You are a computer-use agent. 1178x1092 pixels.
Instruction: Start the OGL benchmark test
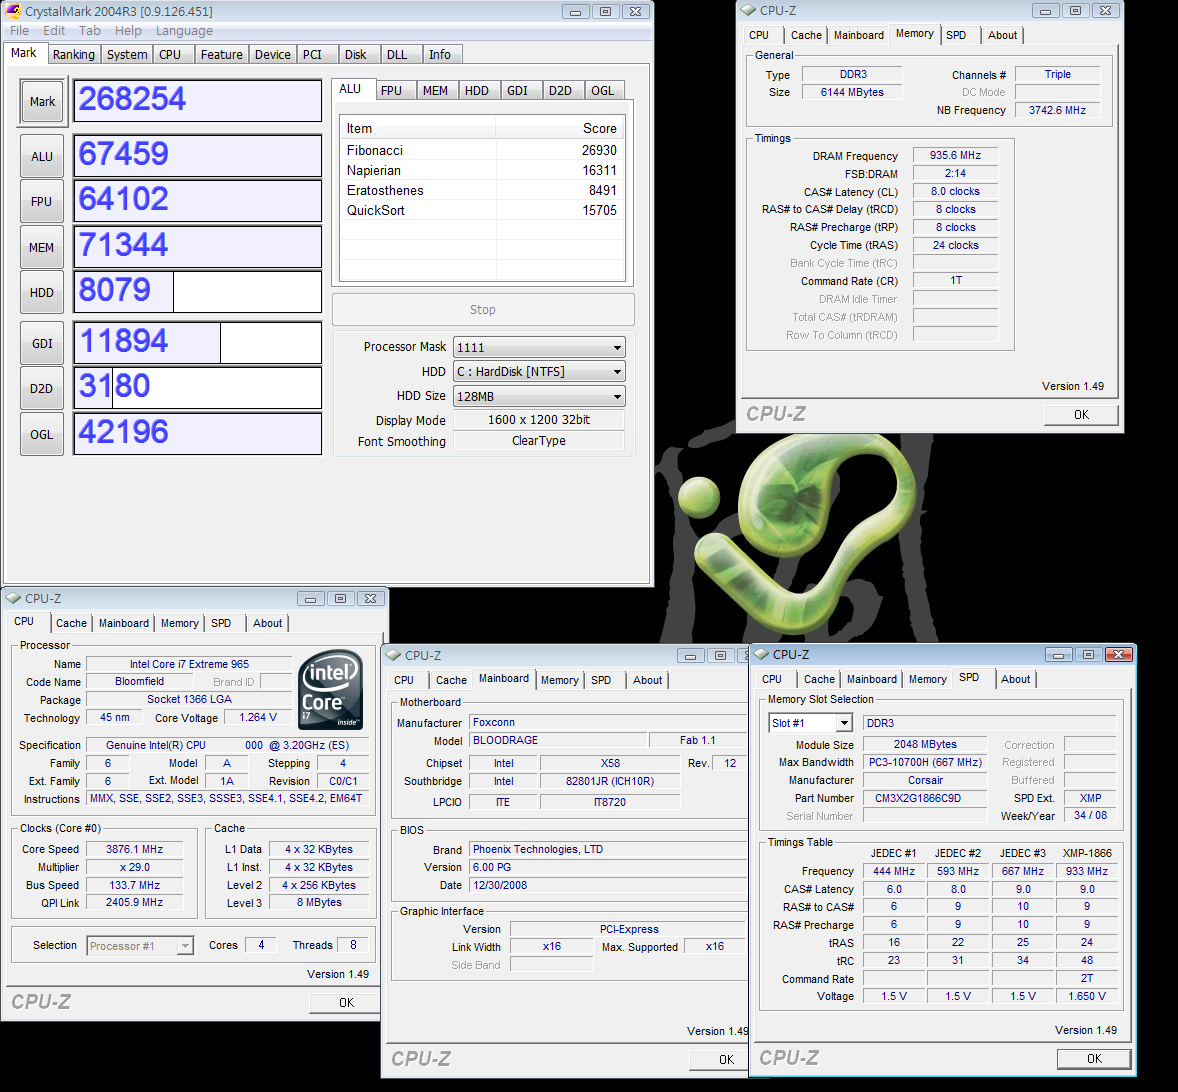42,434
